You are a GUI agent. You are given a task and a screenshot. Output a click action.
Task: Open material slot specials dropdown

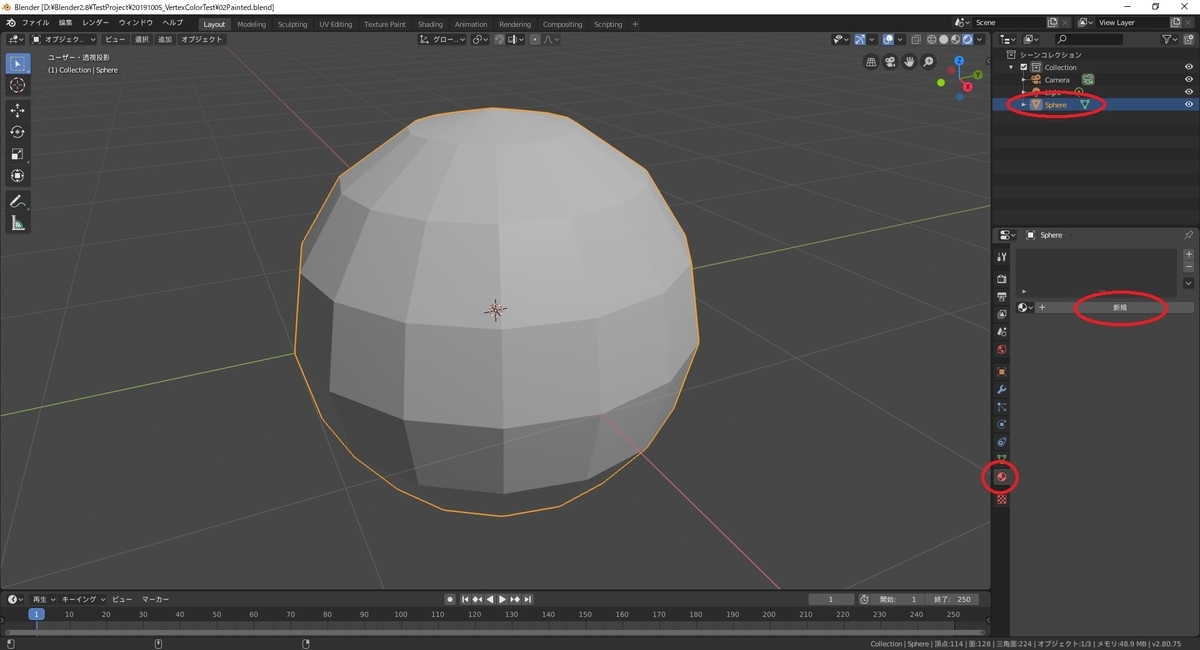(x=1188, y=283)
